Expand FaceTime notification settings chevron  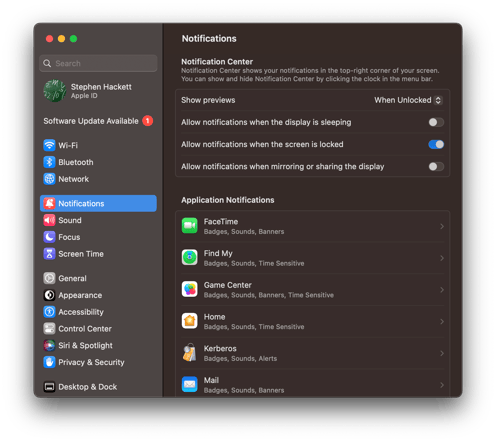pos(442,226)
